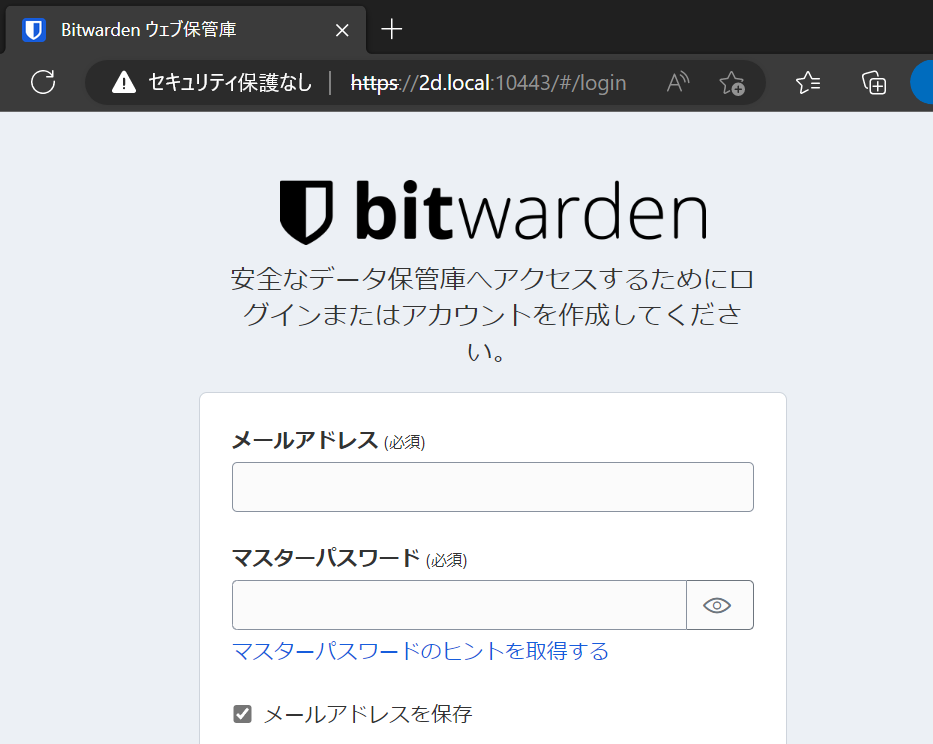Viewport: 933px width, 744px height.
Task: Click the マスターパスワードのヒントを取得する link
Action: (x=420, y=652)
